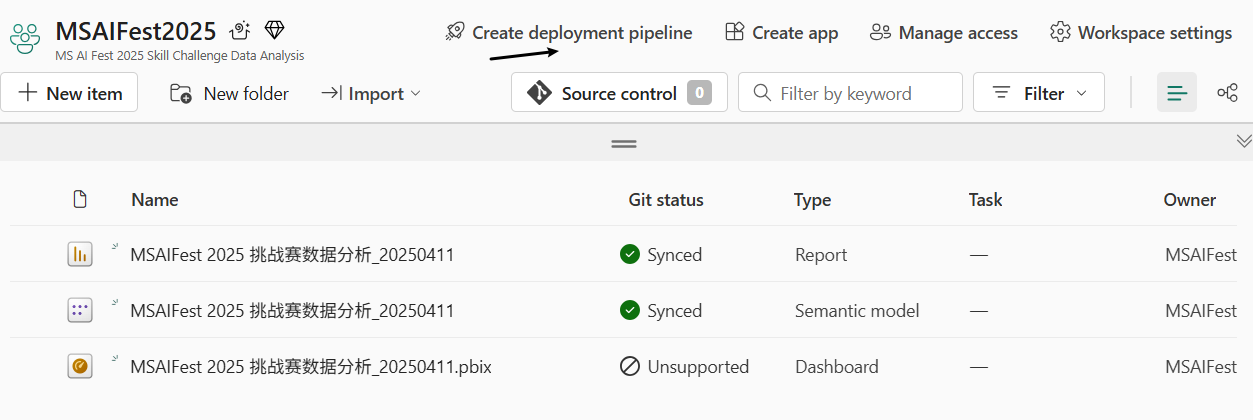Create a New folder
The height and width of the screenshot is (420, 1253).
pyautogui.click(x=230, y=93)
